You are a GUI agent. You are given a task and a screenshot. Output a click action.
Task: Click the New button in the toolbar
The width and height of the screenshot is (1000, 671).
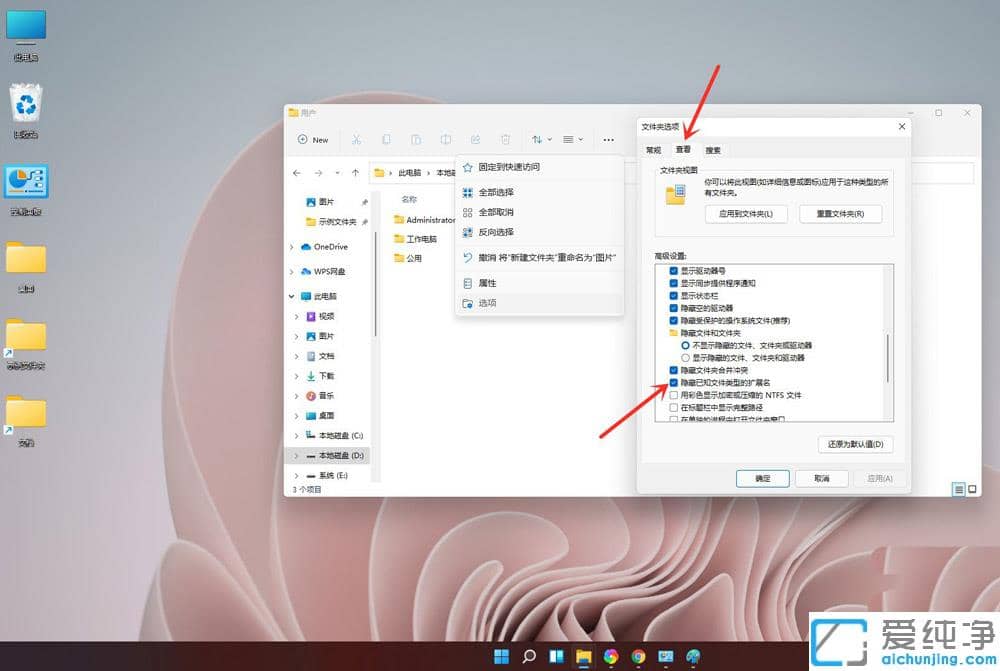point(313,139)
